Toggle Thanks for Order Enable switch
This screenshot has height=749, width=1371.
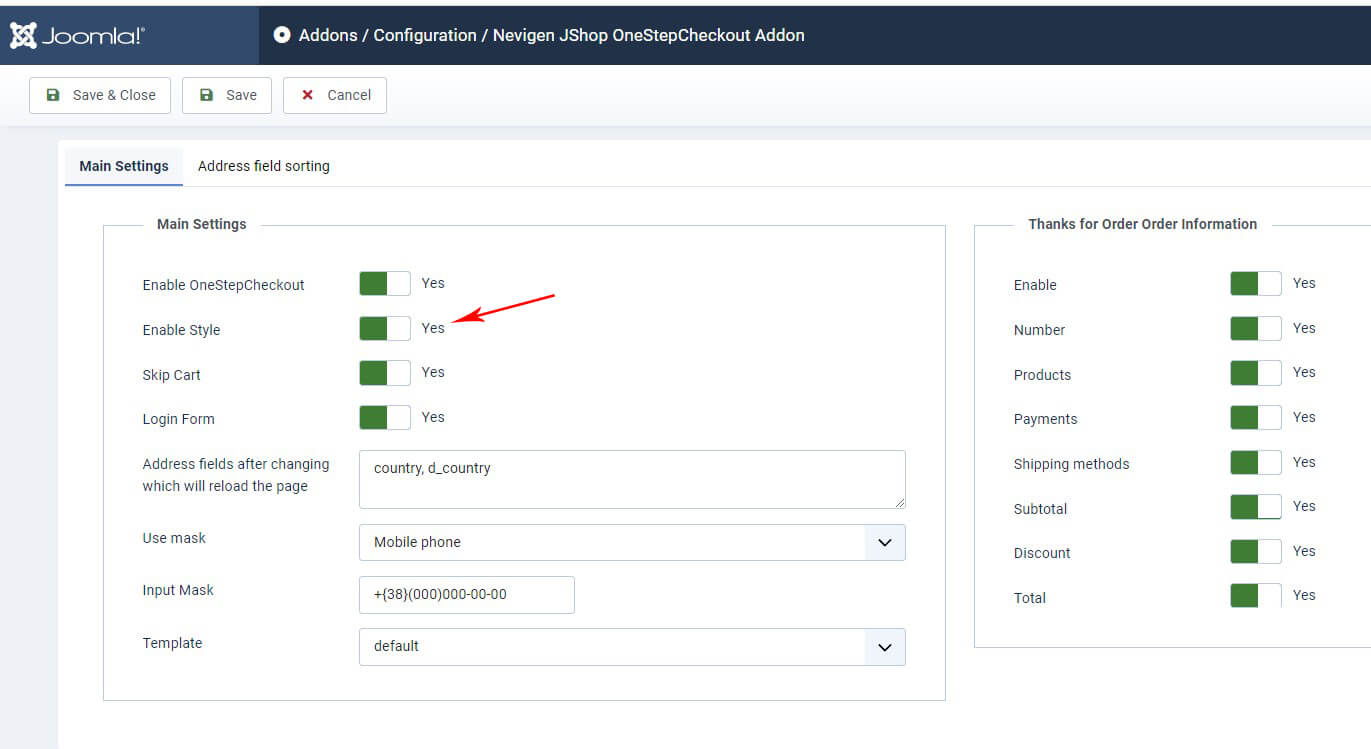1255,284
